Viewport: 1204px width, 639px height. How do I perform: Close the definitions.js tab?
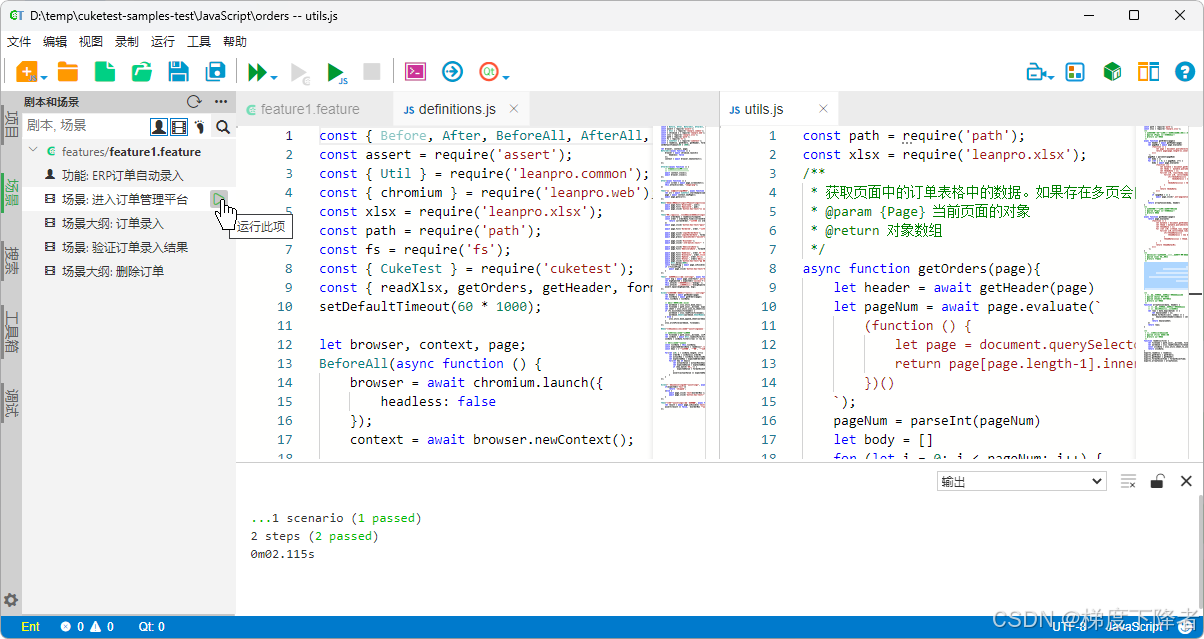point(514,108)
